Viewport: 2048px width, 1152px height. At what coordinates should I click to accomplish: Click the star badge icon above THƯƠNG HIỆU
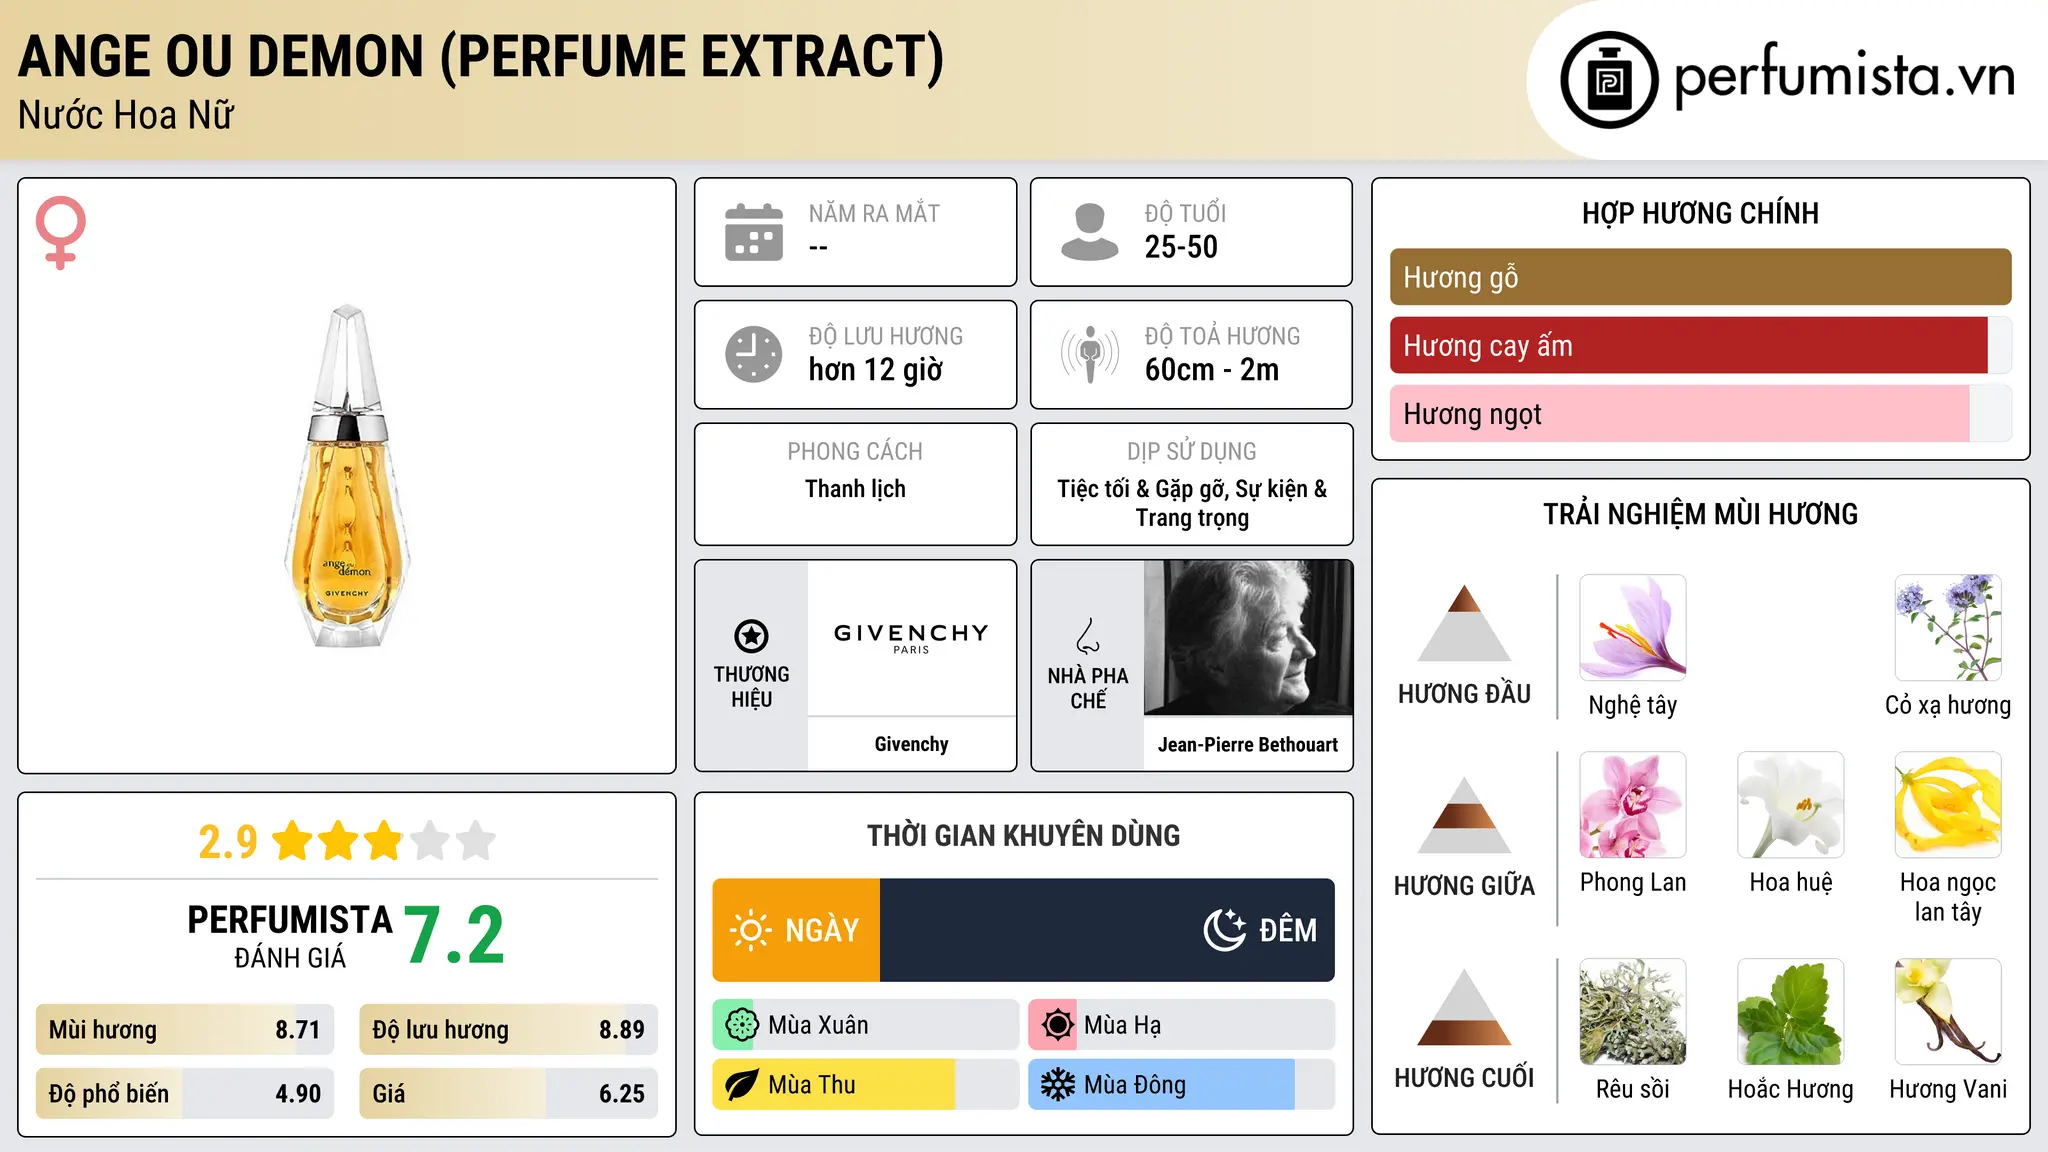tap(752, 635)
